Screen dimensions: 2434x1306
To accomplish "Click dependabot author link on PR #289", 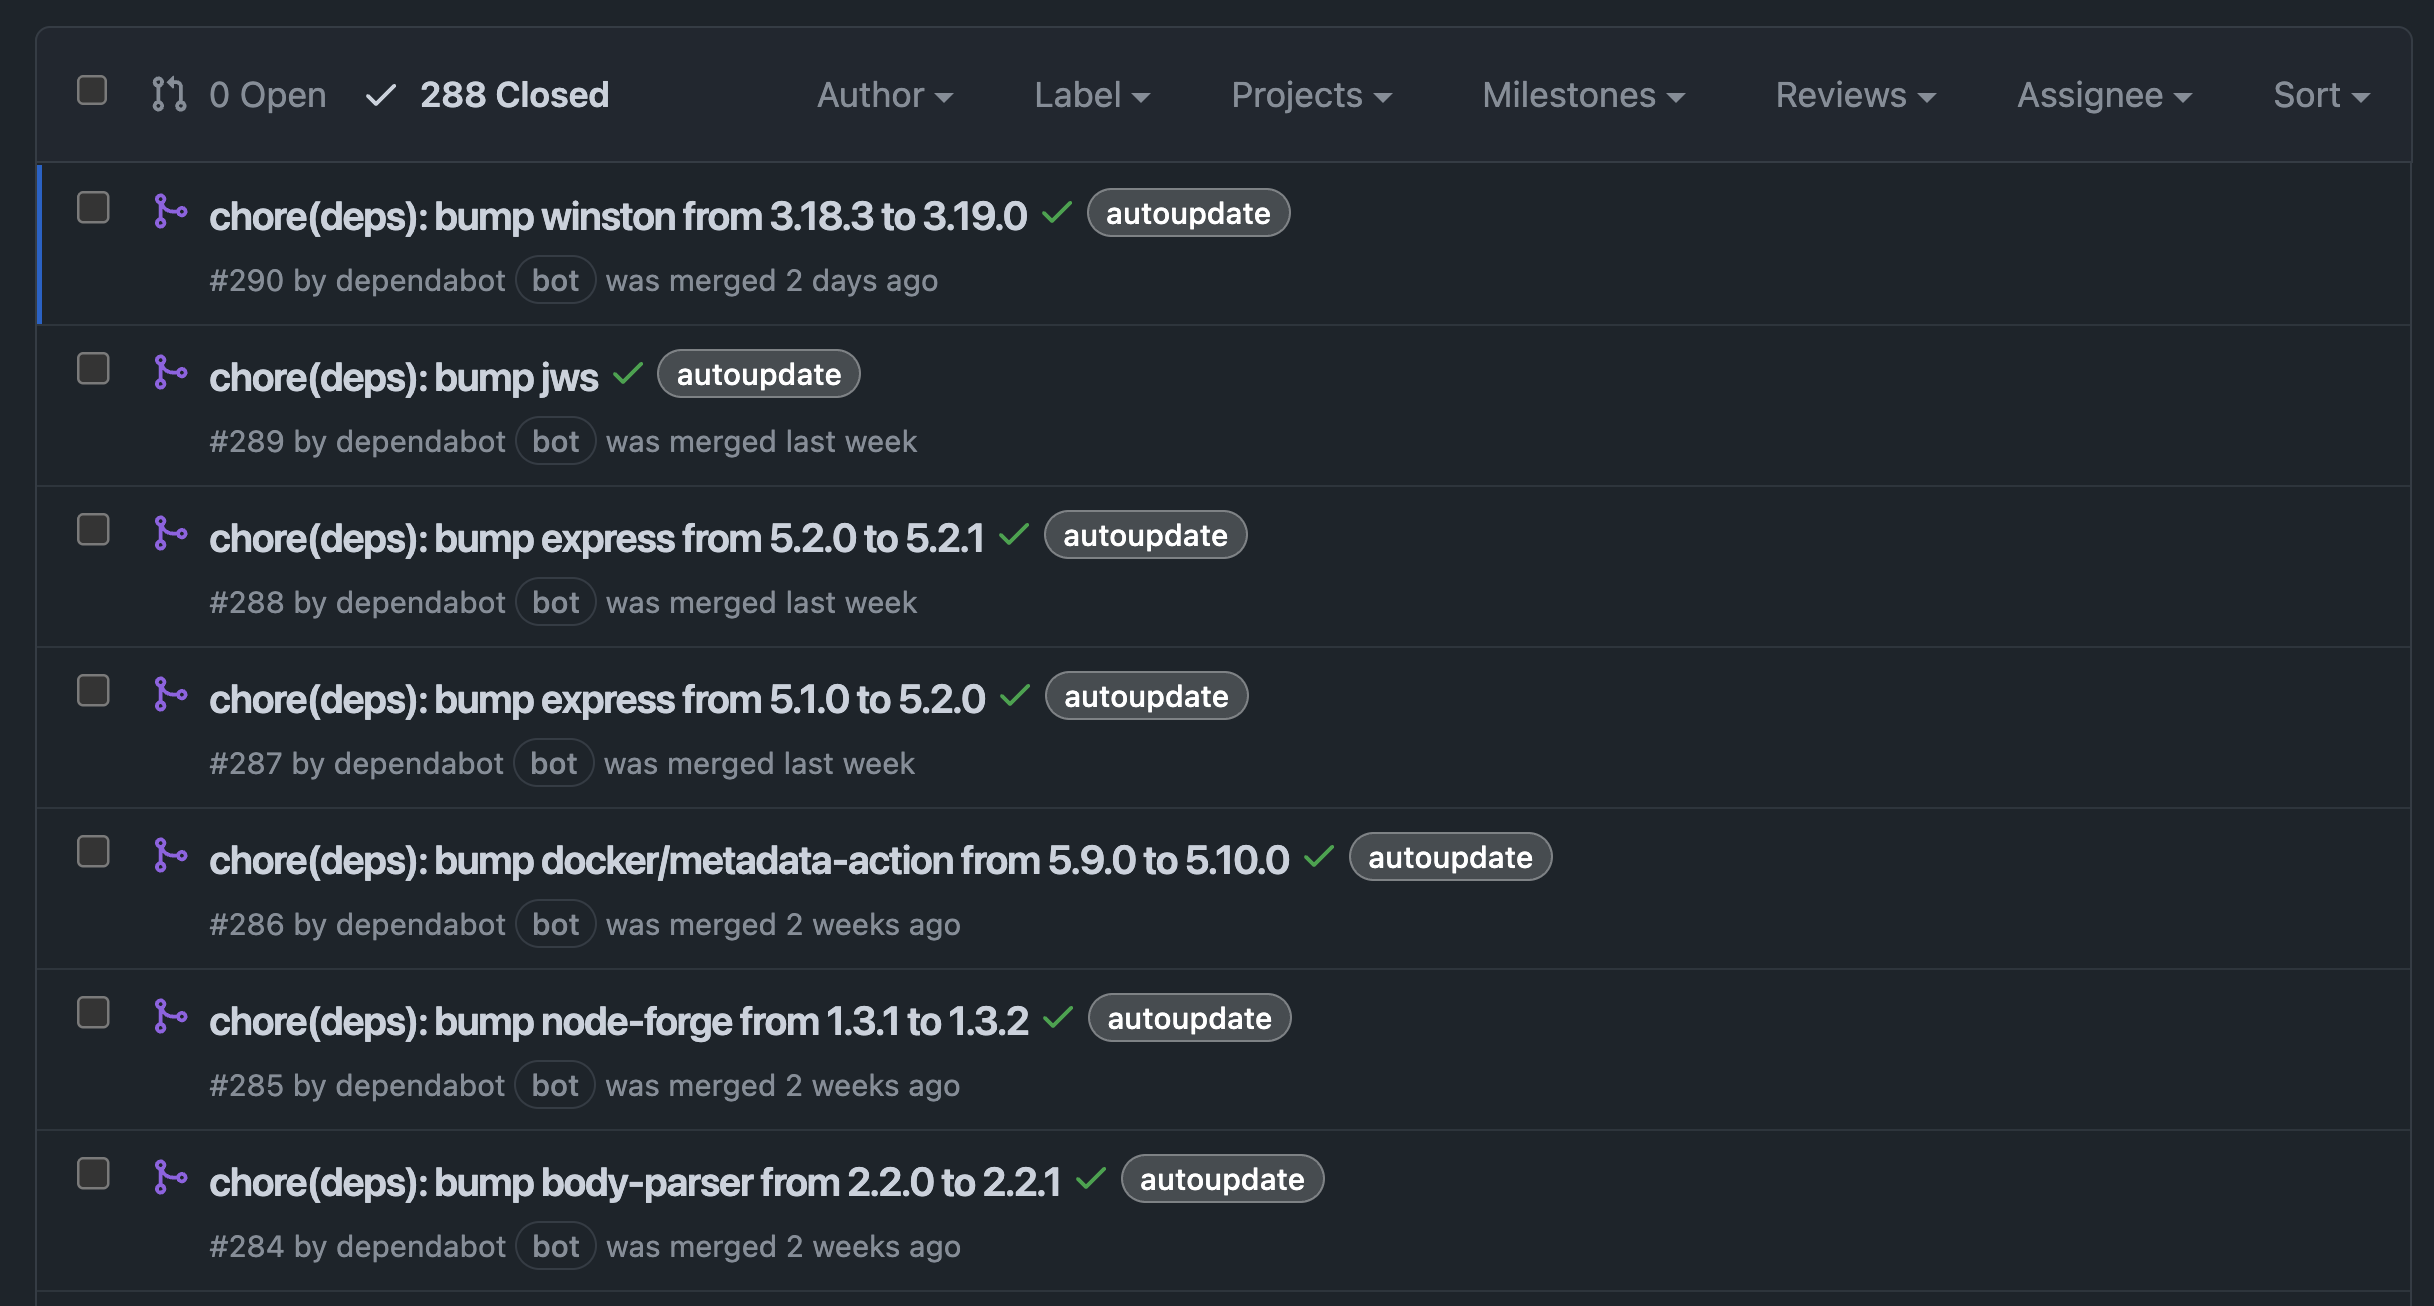I will 420,442.
